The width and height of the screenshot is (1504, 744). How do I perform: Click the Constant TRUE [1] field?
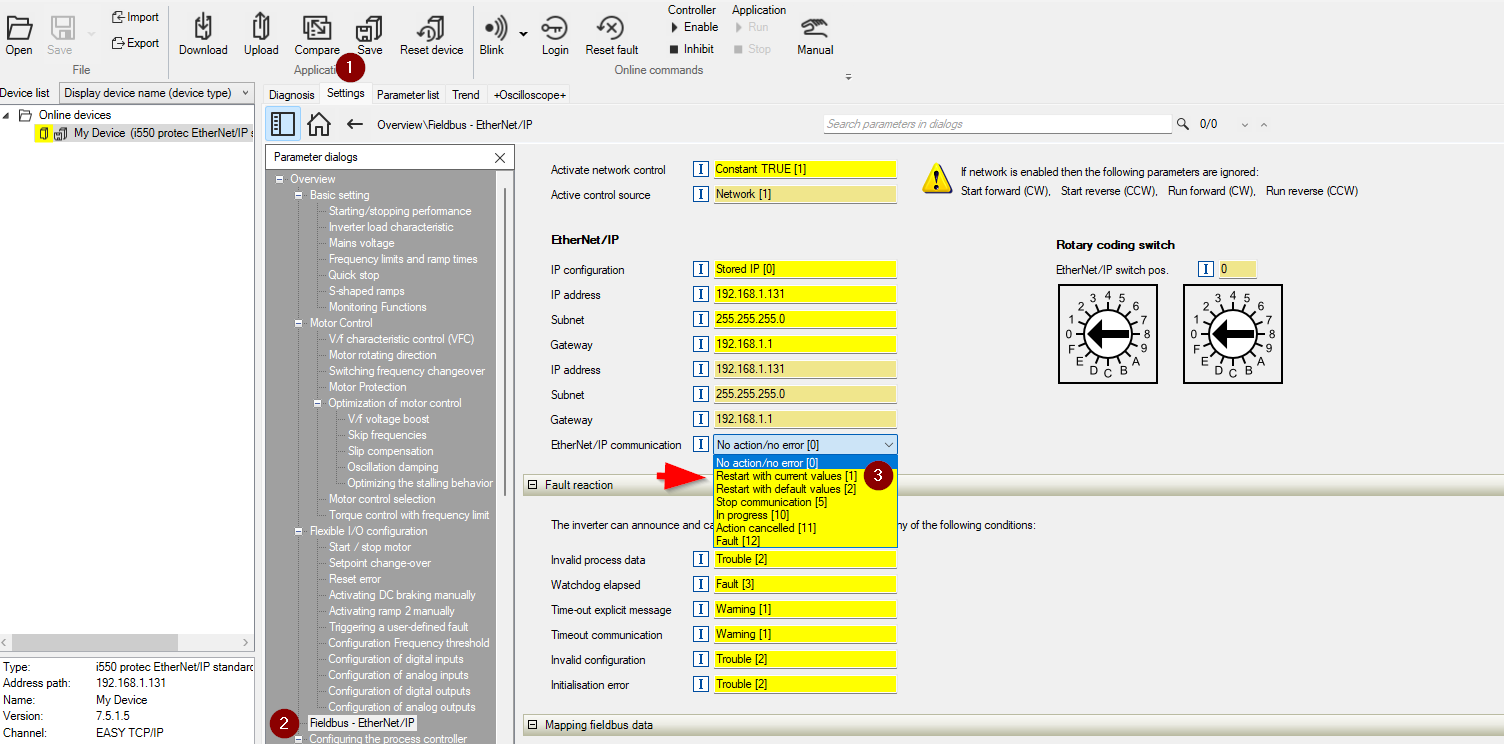click(805, 169)
